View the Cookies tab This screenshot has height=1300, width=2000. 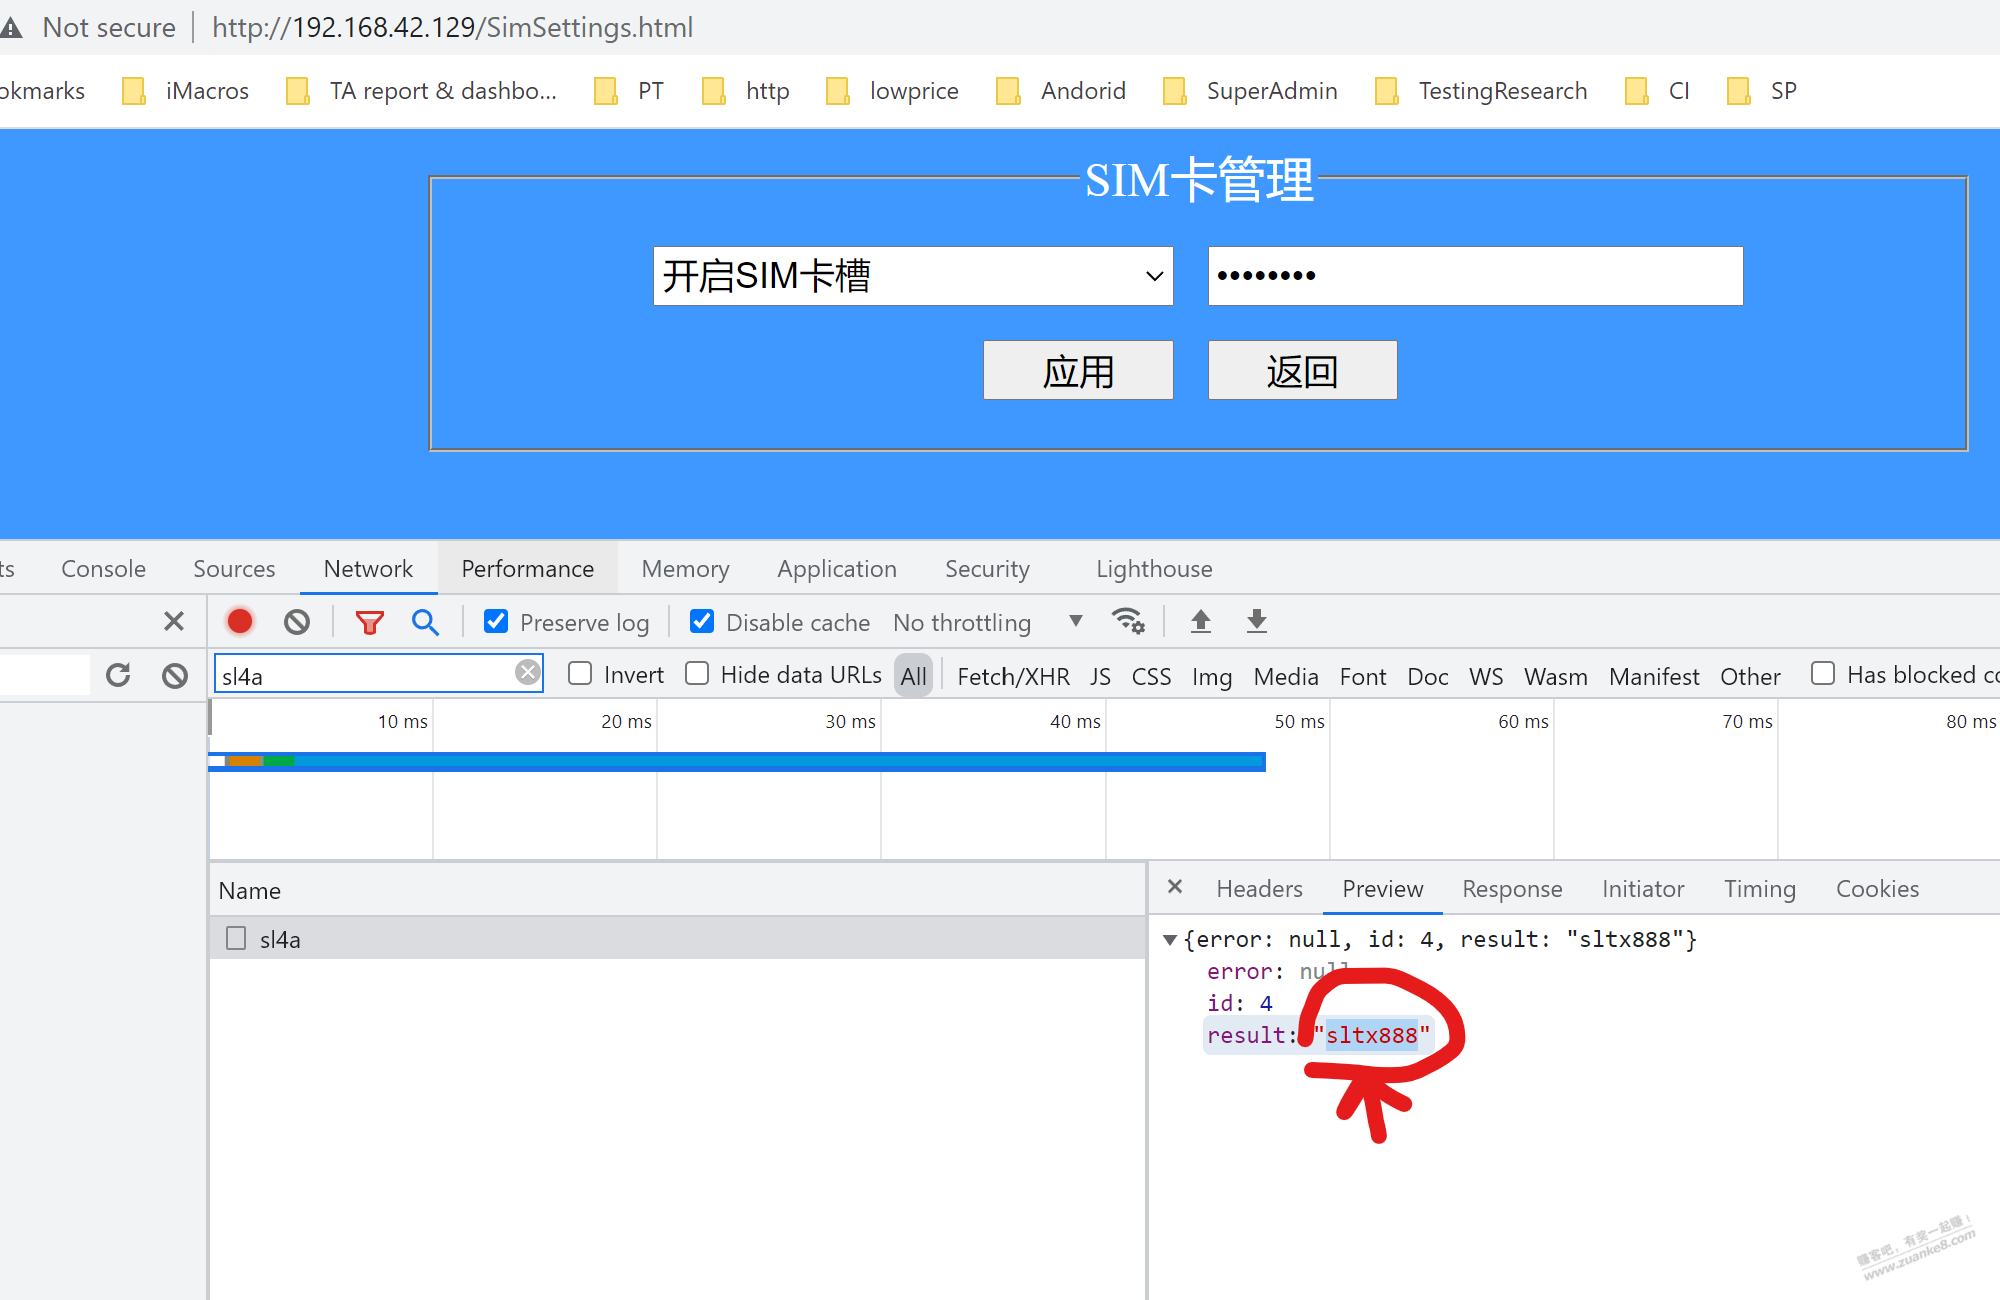1877,888
